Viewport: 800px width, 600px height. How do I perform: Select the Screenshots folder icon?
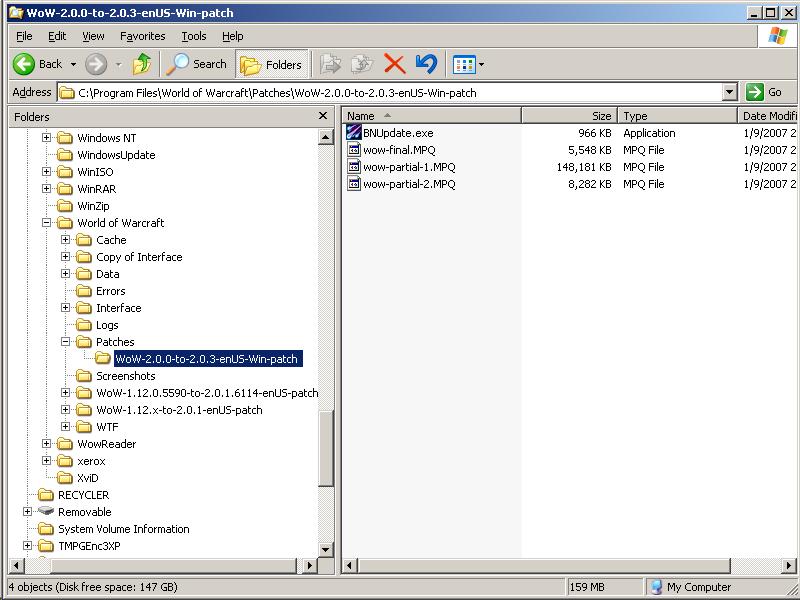click(x=84, y=376)
